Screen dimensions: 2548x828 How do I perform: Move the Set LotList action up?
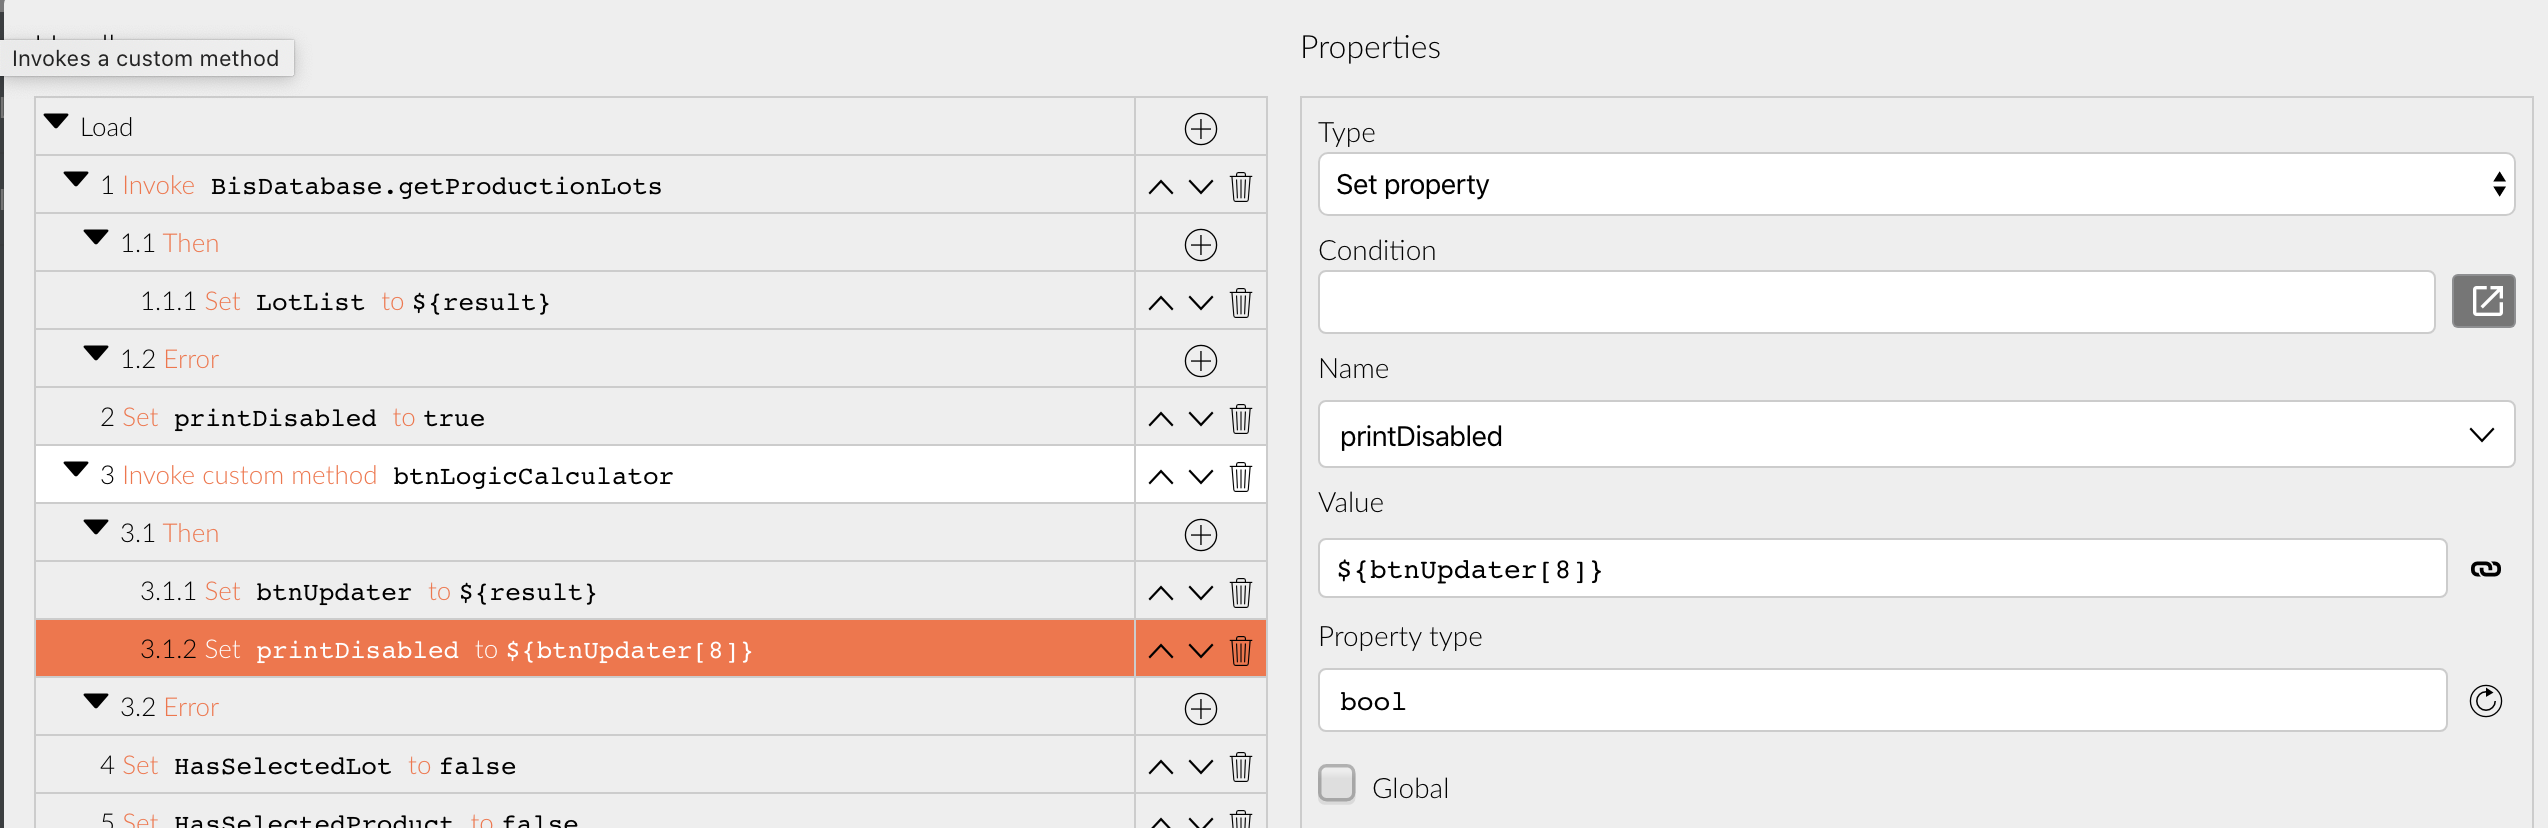[x=1160, y=303]
